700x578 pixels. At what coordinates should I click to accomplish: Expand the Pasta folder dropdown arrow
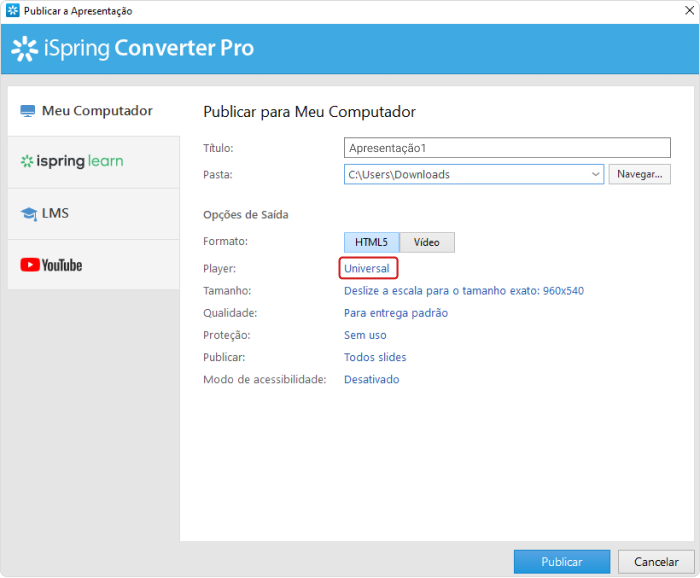coord(596,175)
